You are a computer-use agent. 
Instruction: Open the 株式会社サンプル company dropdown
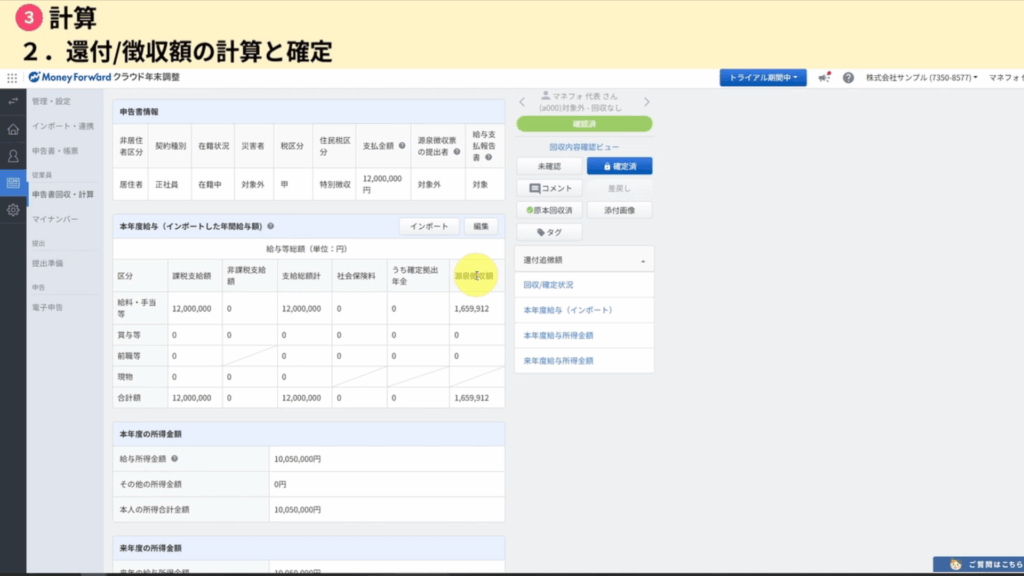(x=920, y=78)
